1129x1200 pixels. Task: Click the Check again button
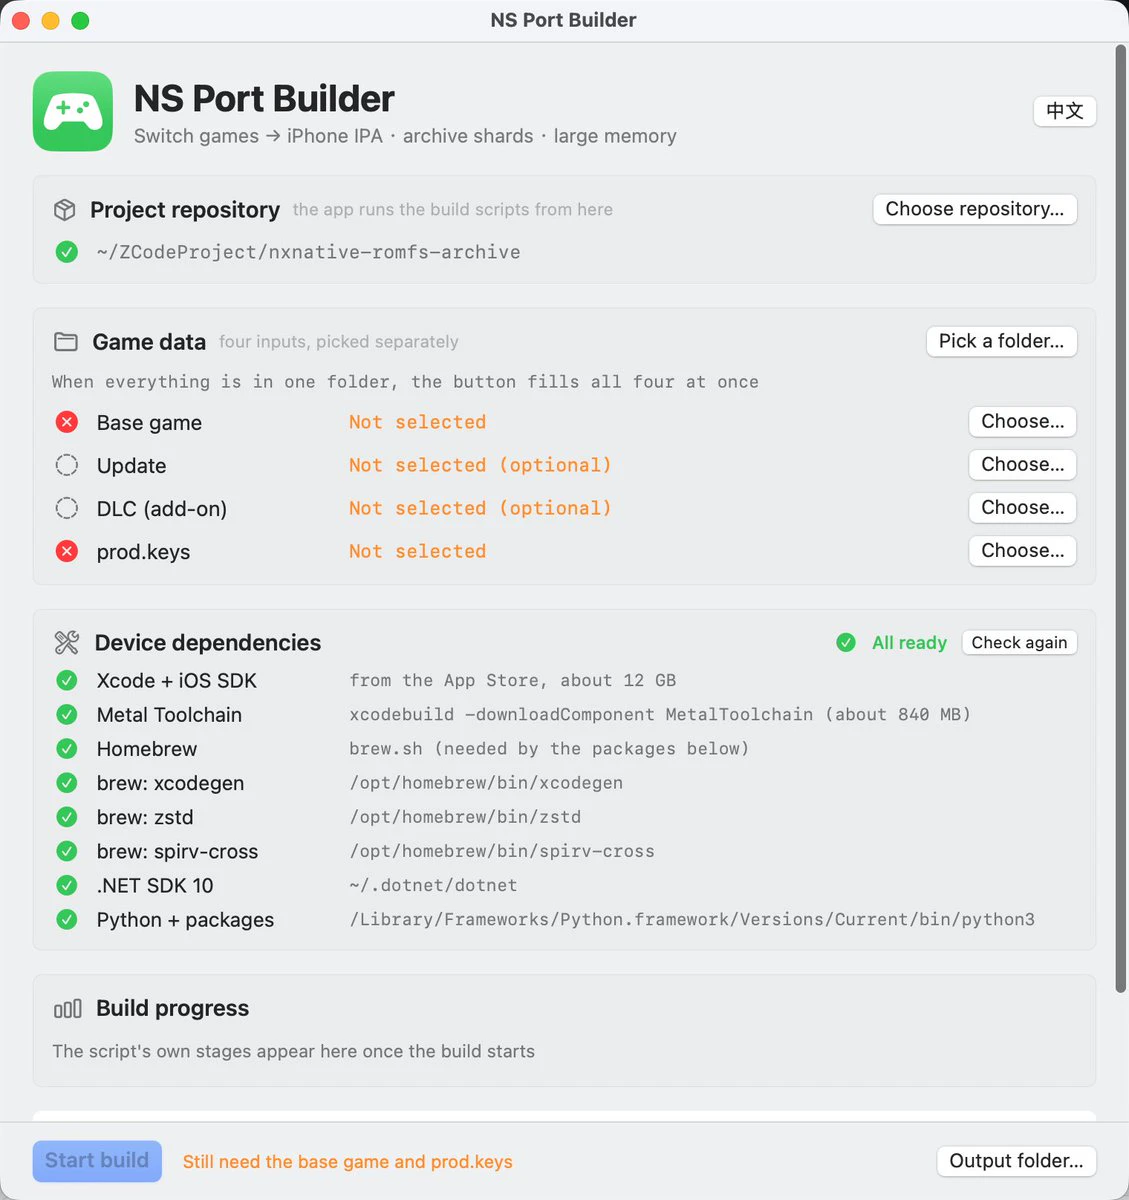click(1019, 642)
